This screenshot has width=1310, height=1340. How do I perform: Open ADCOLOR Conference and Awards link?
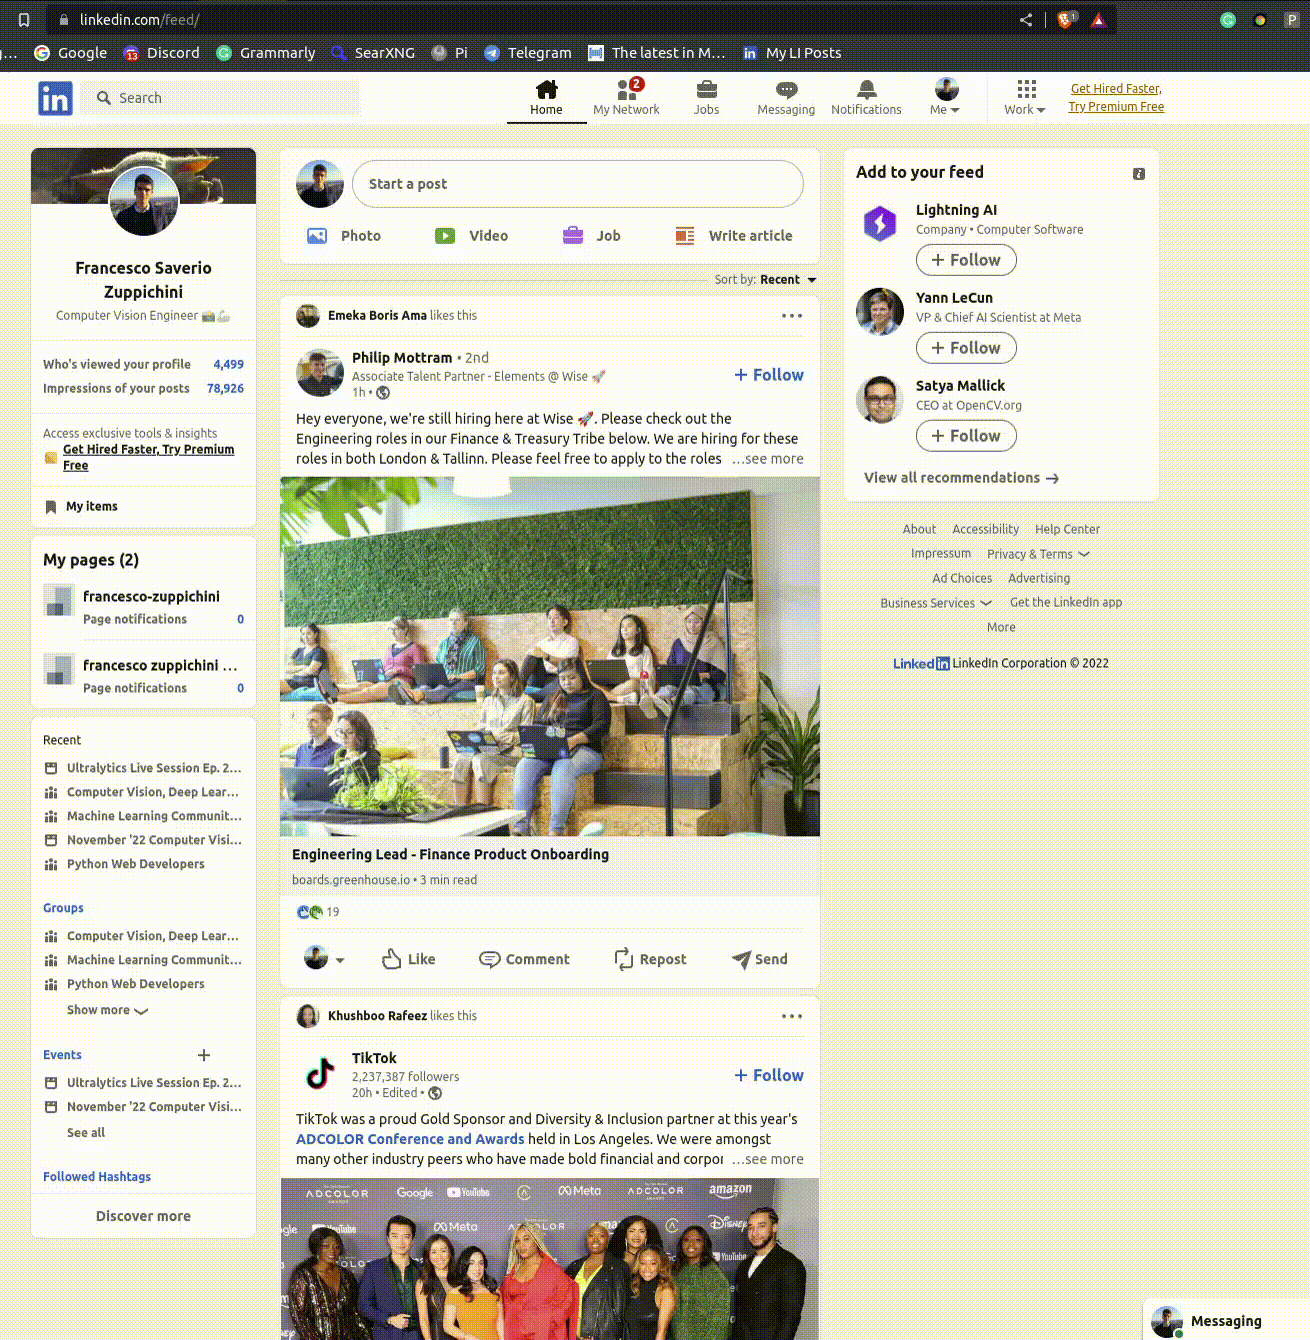point(410,1139)
